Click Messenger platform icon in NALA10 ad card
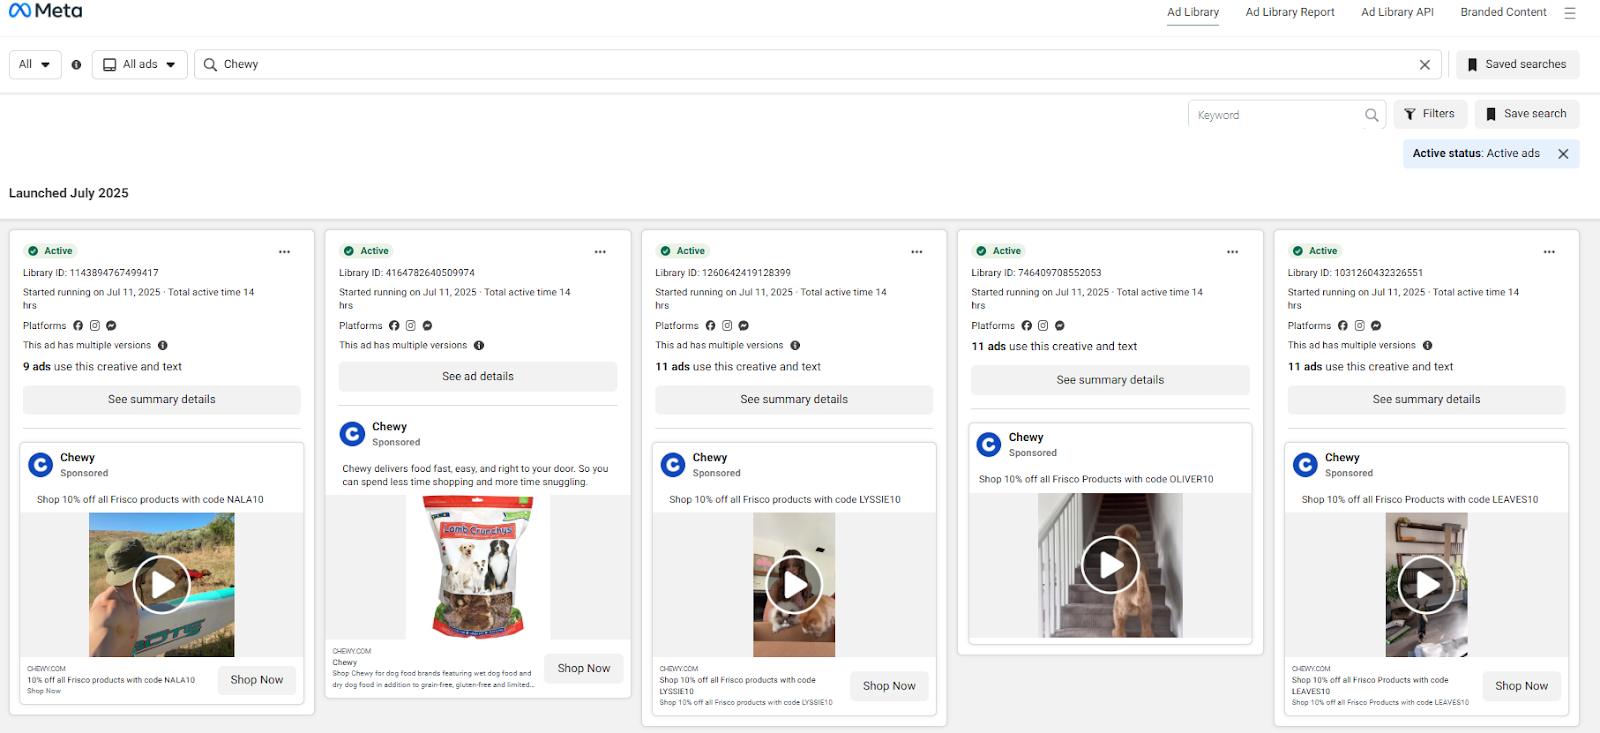This screenshot has width=1600, height=733. [x=111, y=326]
